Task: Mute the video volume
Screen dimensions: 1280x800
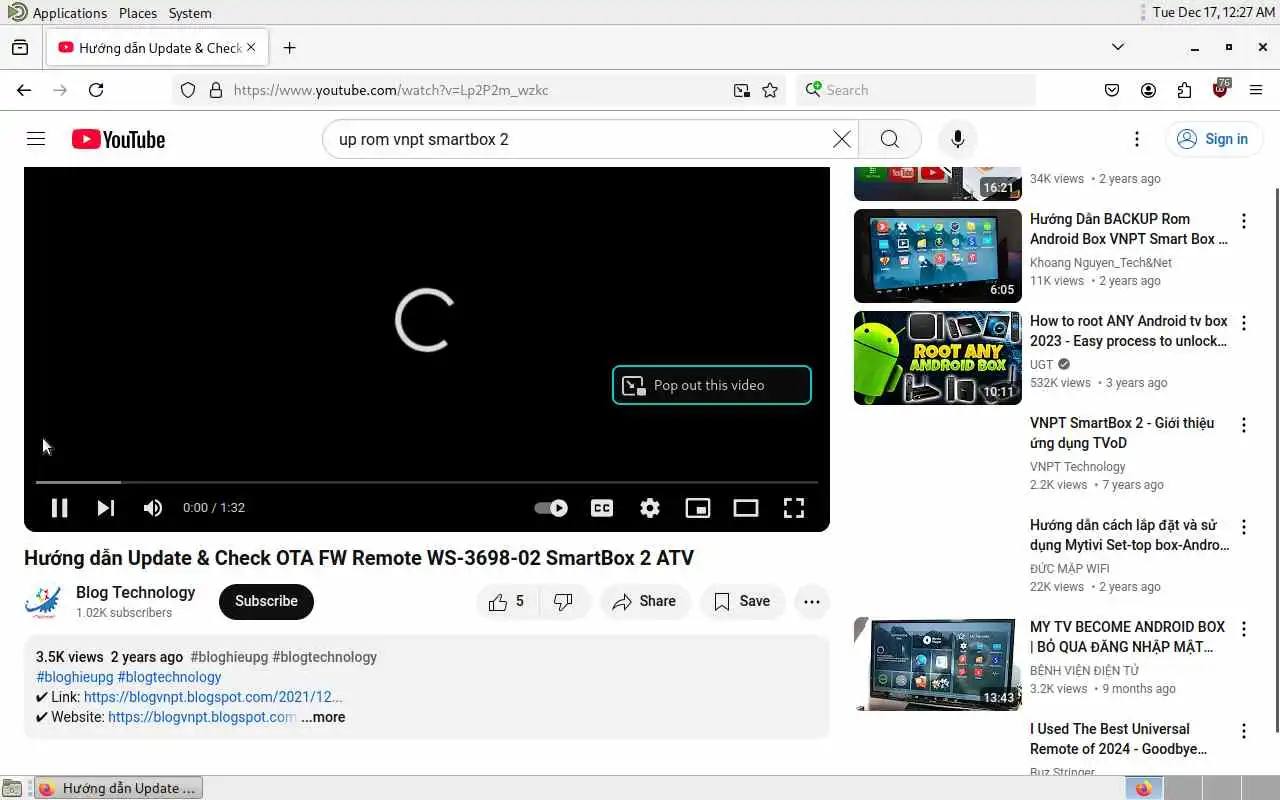Action: [x=152, y=508]
